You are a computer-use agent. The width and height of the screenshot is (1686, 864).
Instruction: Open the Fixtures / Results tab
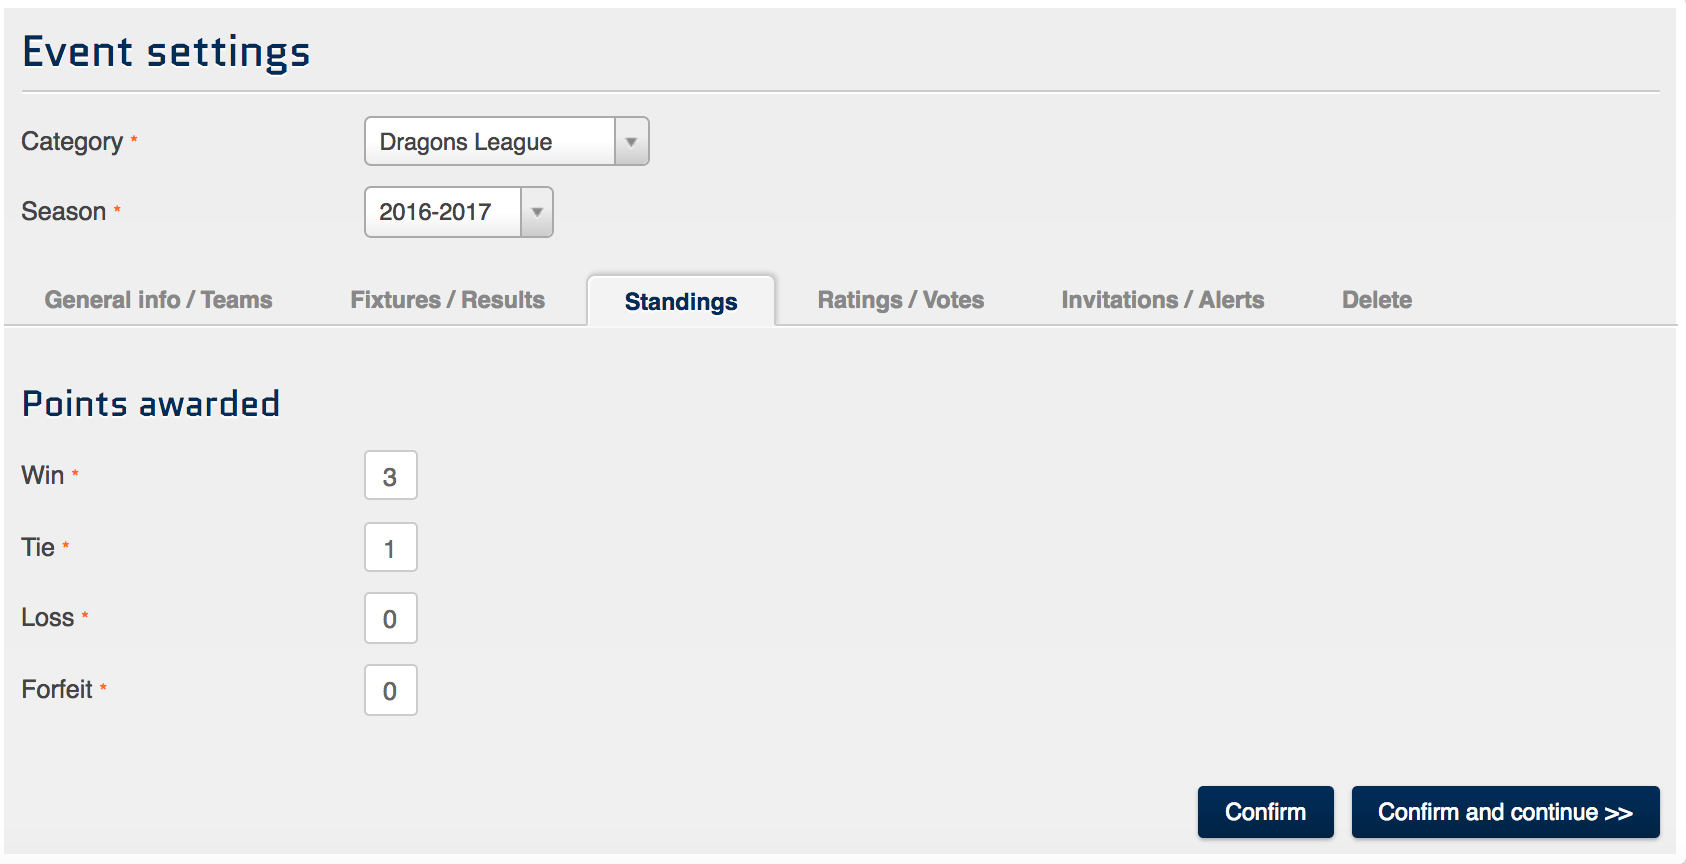[447, 300]
